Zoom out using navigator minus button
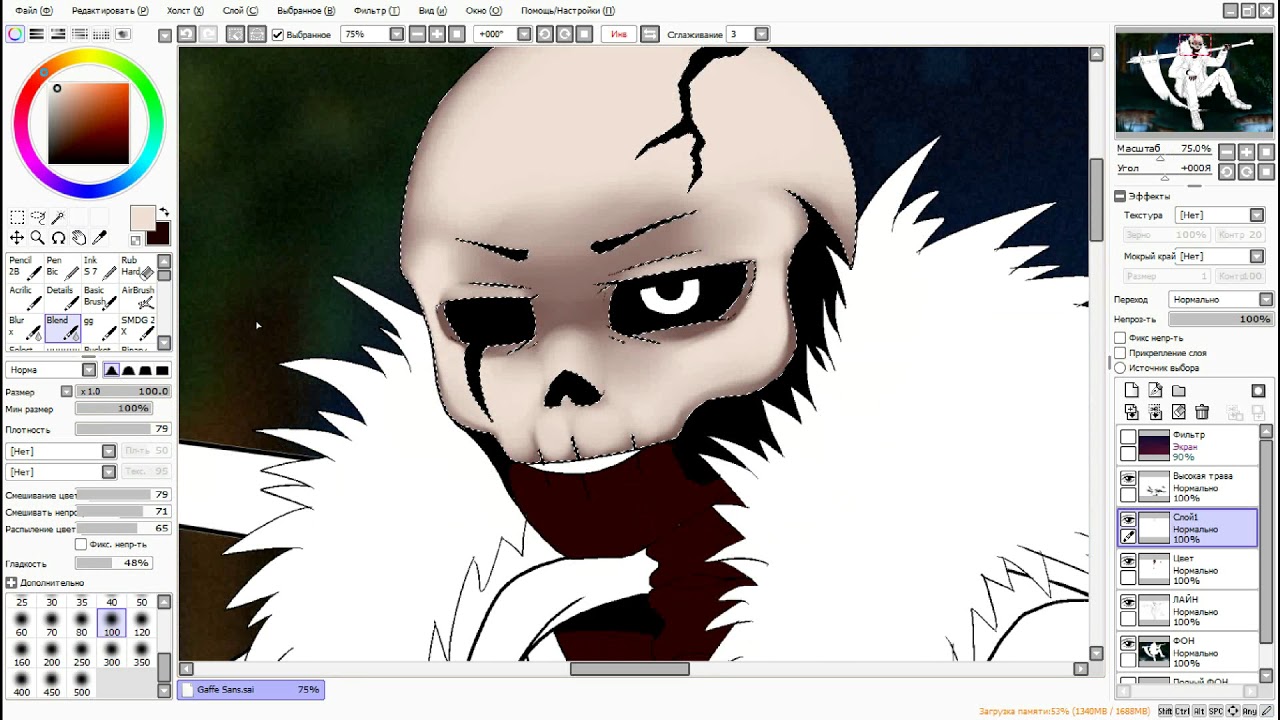Image resolution: width=1280 pixels, height=720 pixels. coord(1227,152)
